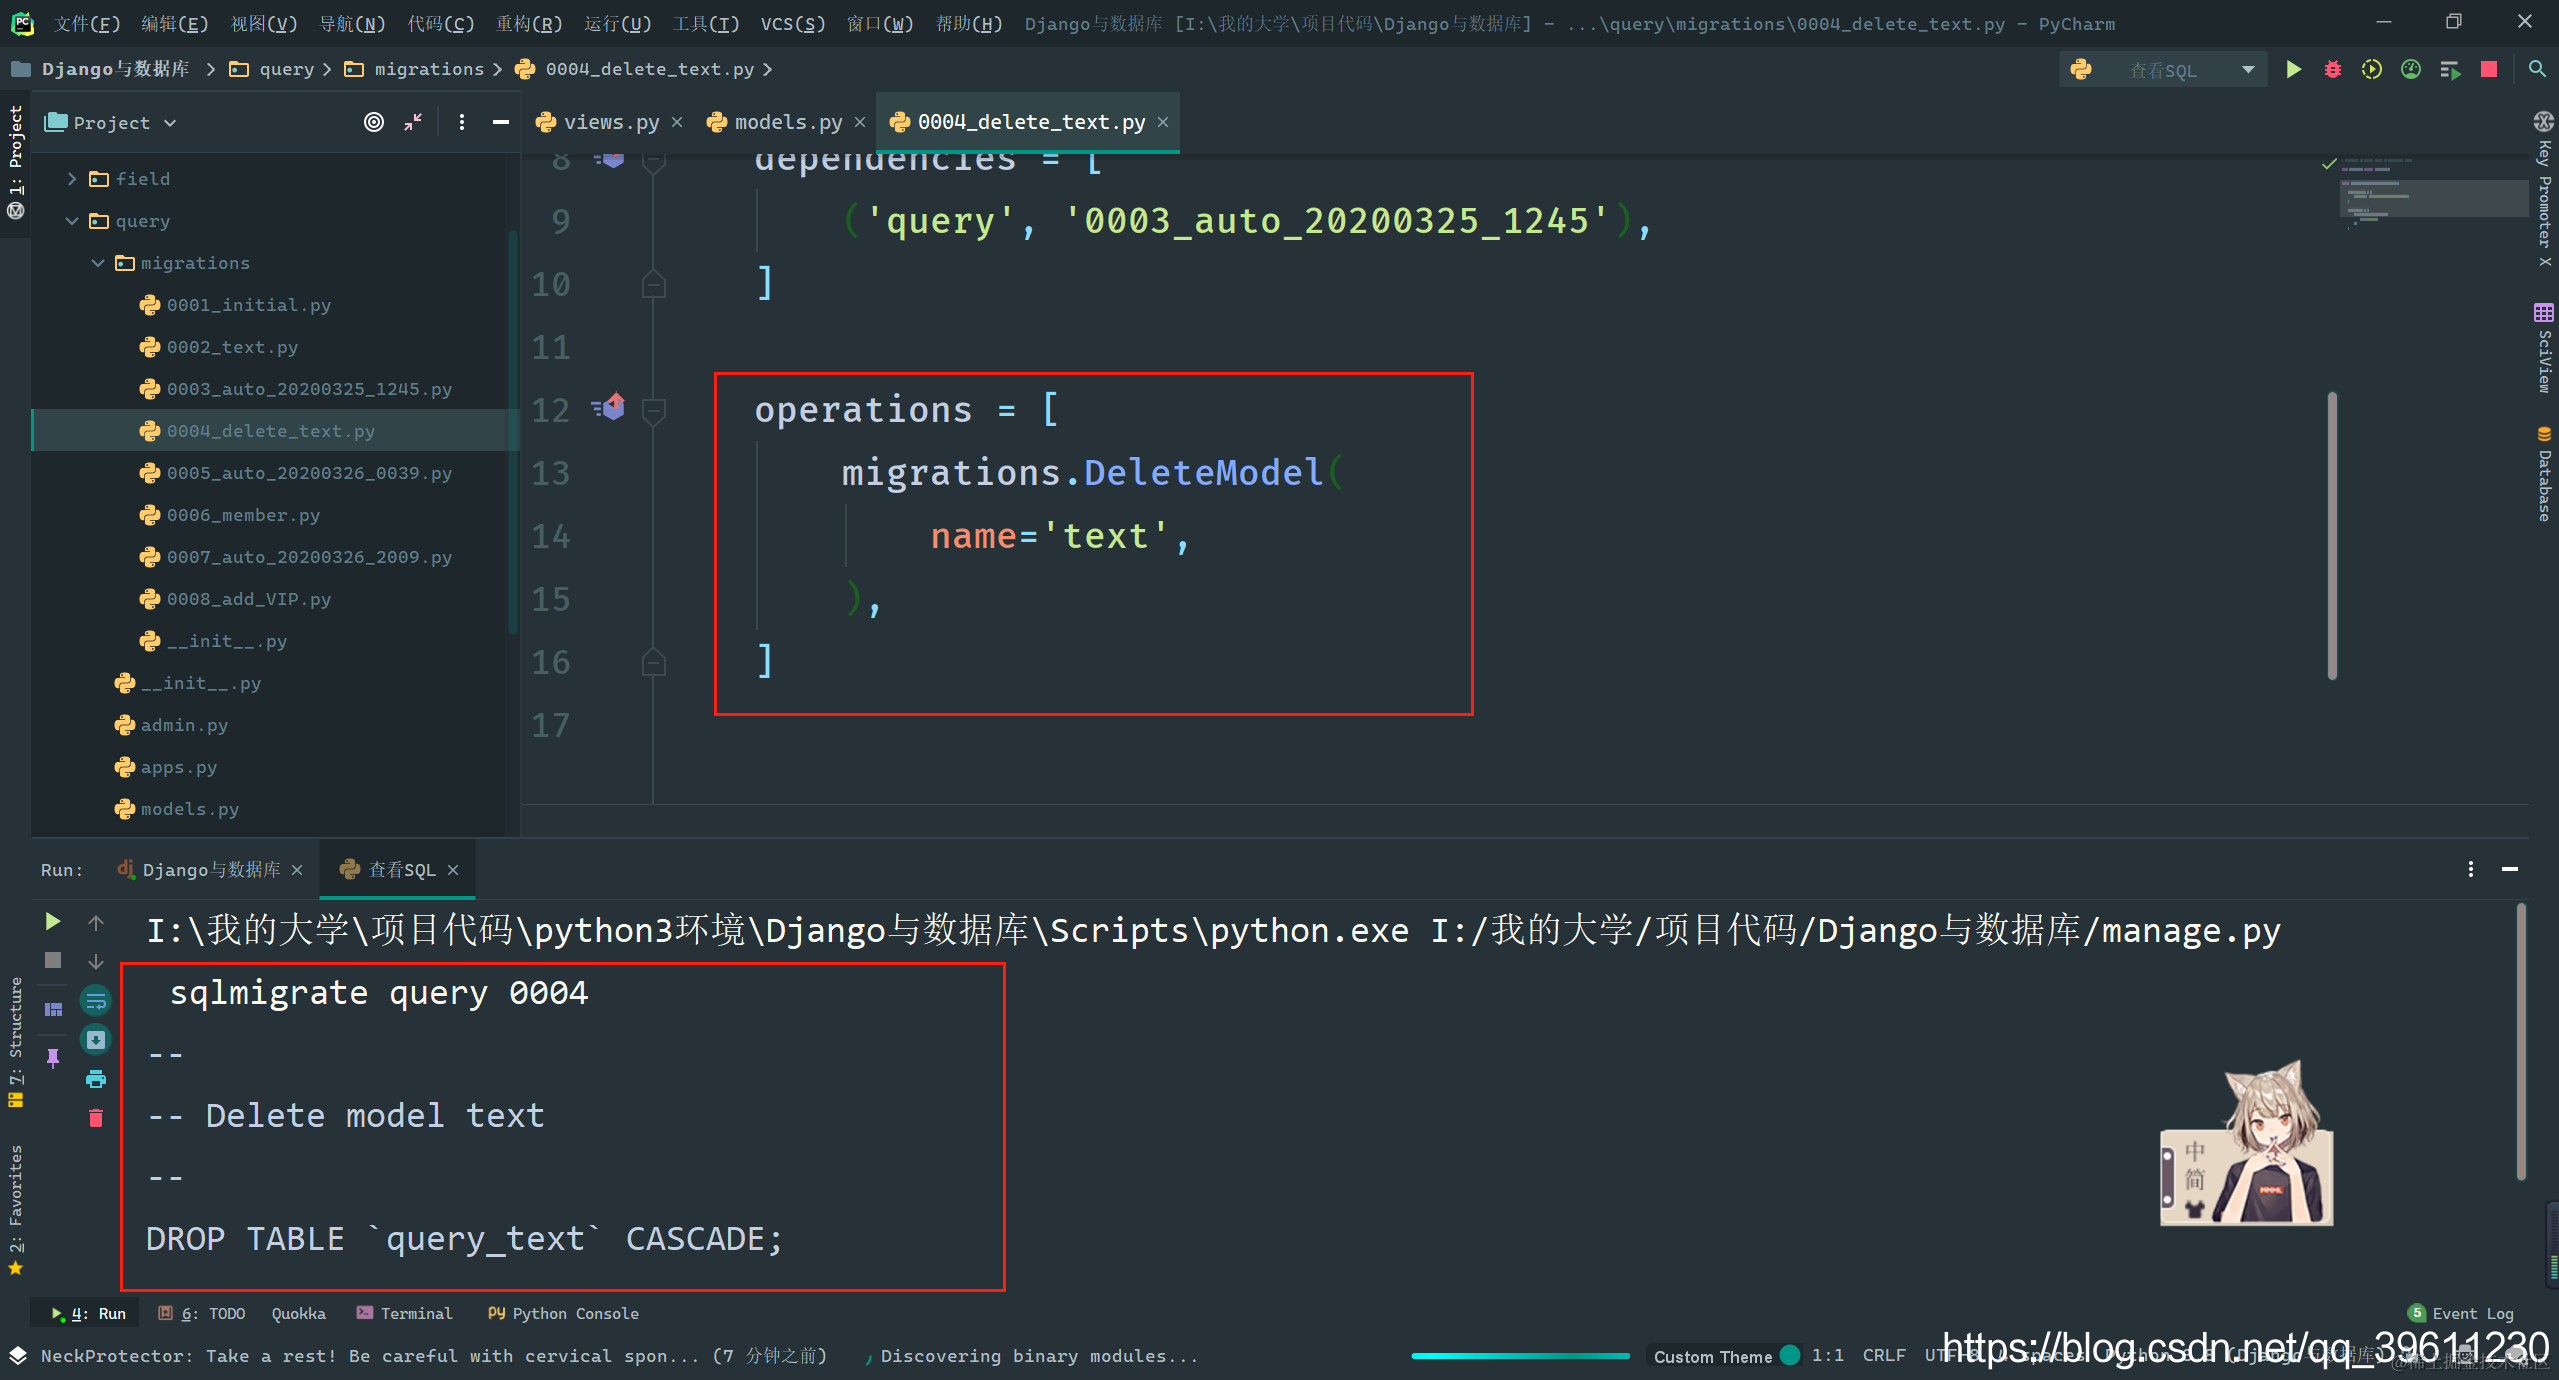Move up the stack trace arrow

96,922
